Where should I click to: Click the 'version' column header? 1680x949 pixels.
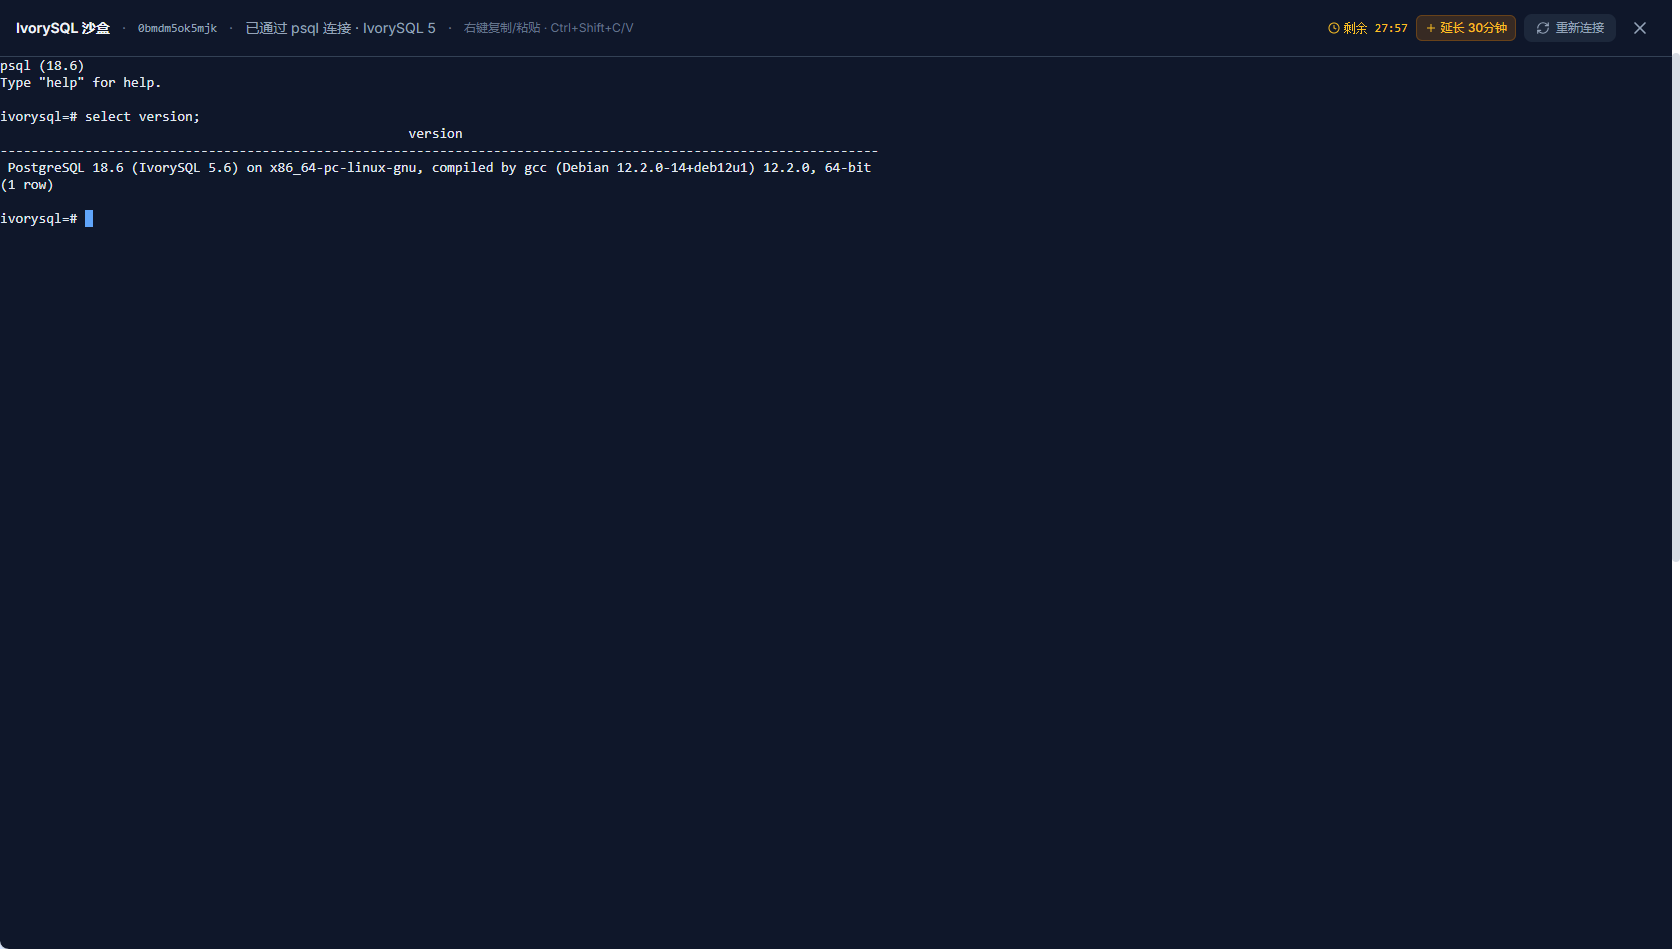point(435,134)
